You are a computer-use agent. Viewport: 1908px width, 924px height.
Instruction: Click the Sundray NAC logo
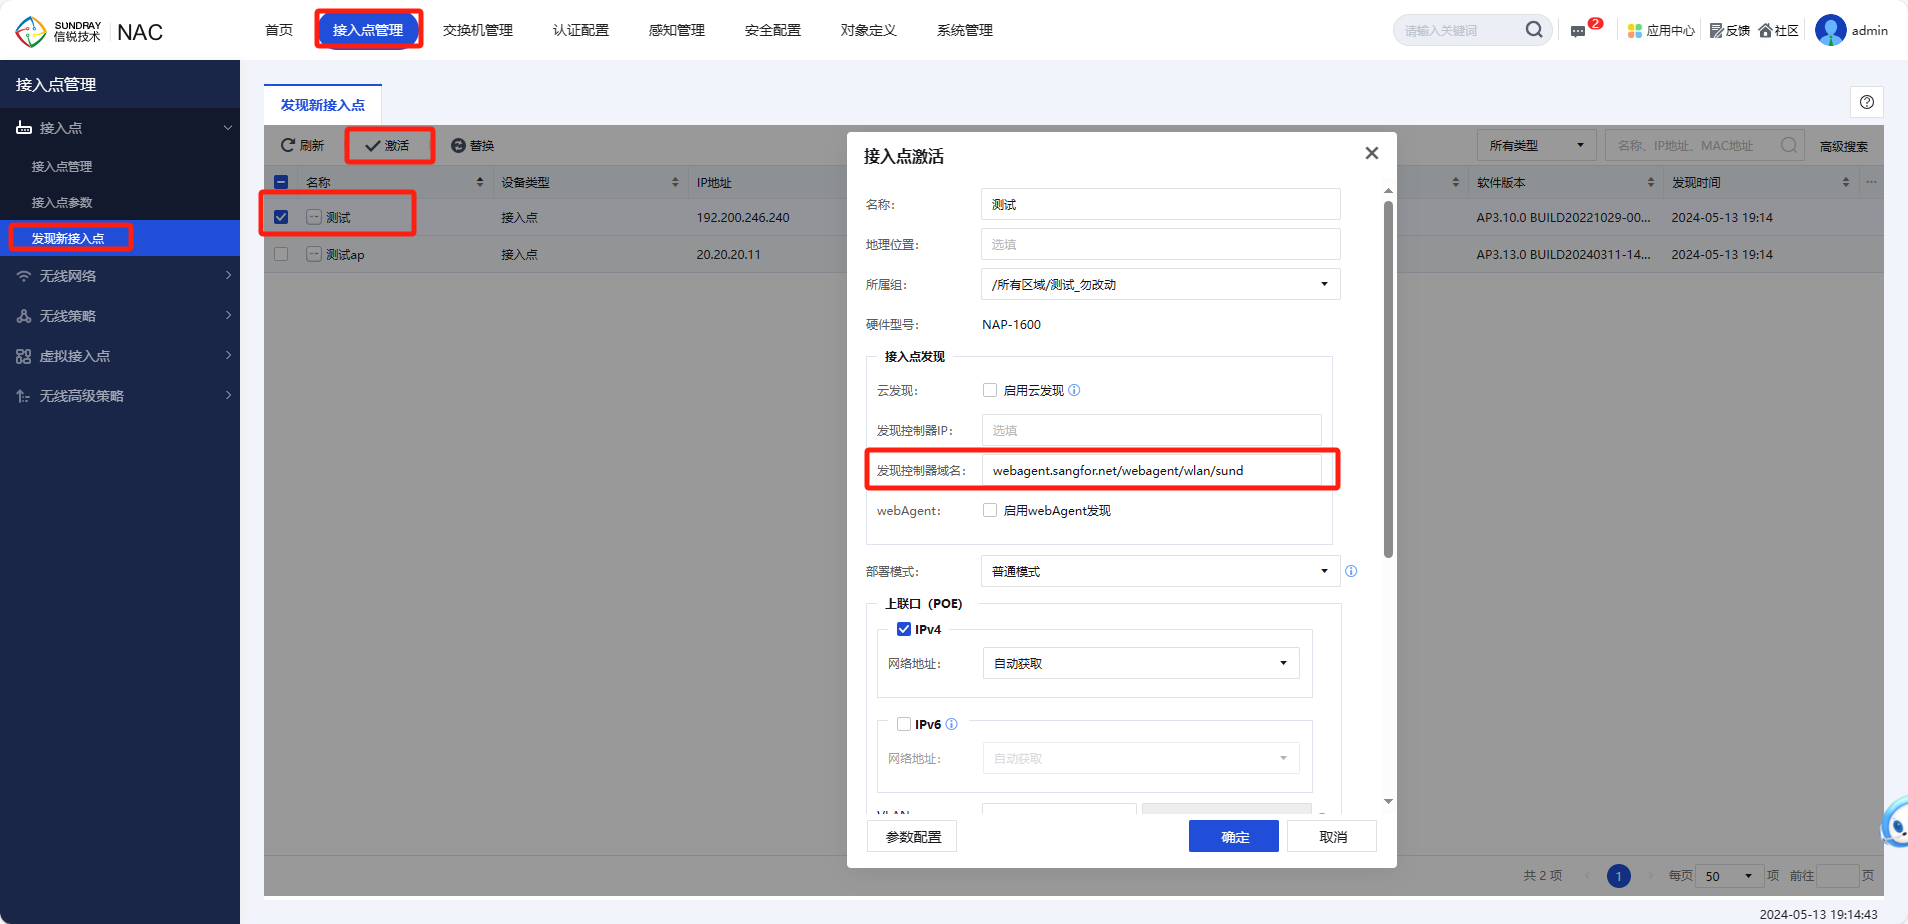click(x=89, y=31)
